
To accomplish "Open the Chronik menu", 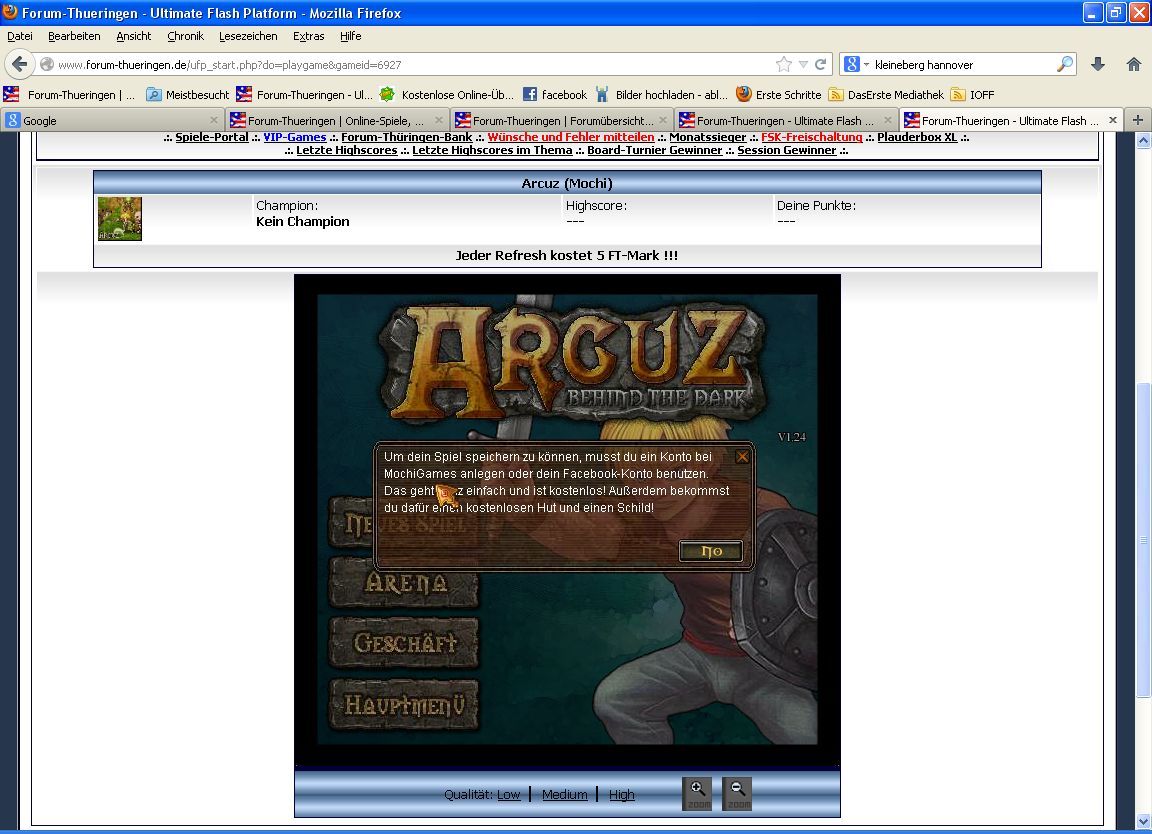I will point(185,36).
